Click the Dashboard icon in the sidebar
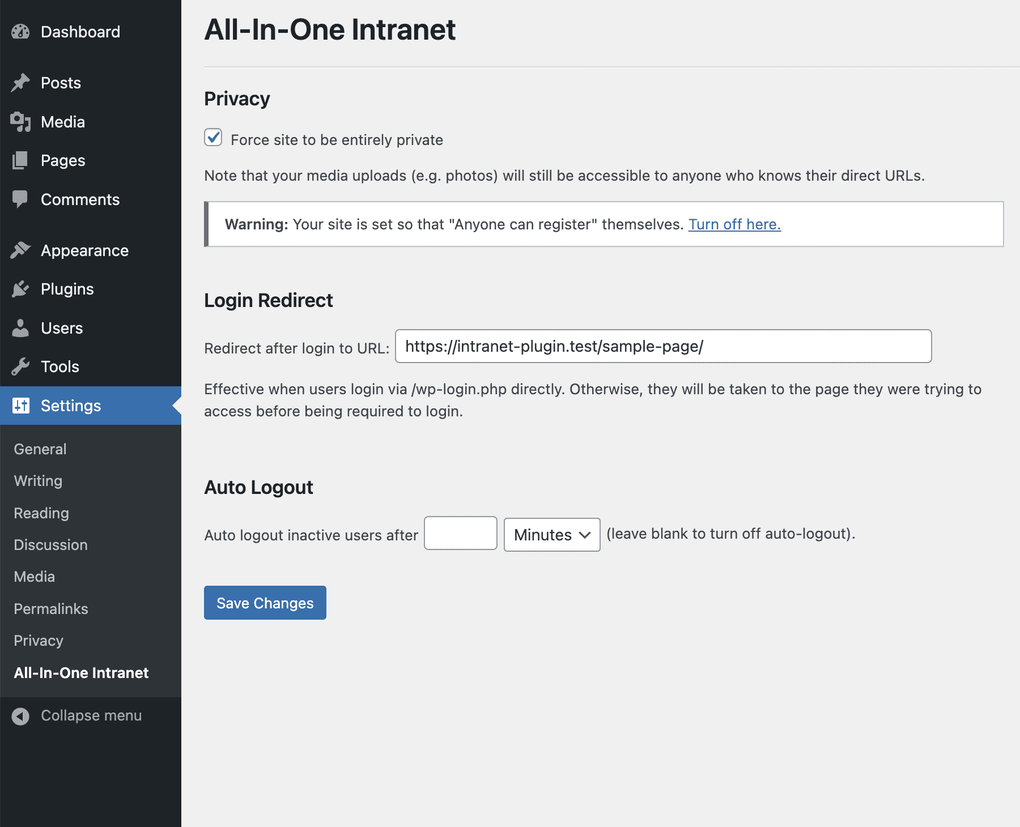Screen dimensions: 1020x827 (20, 31)
